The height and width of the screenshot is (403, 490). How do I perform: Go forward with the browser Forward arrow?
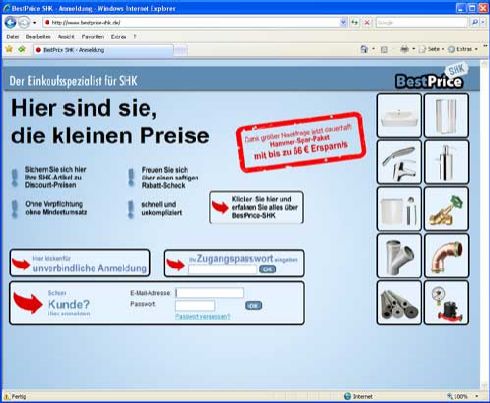pyautogui.click(x=24, y=23)
